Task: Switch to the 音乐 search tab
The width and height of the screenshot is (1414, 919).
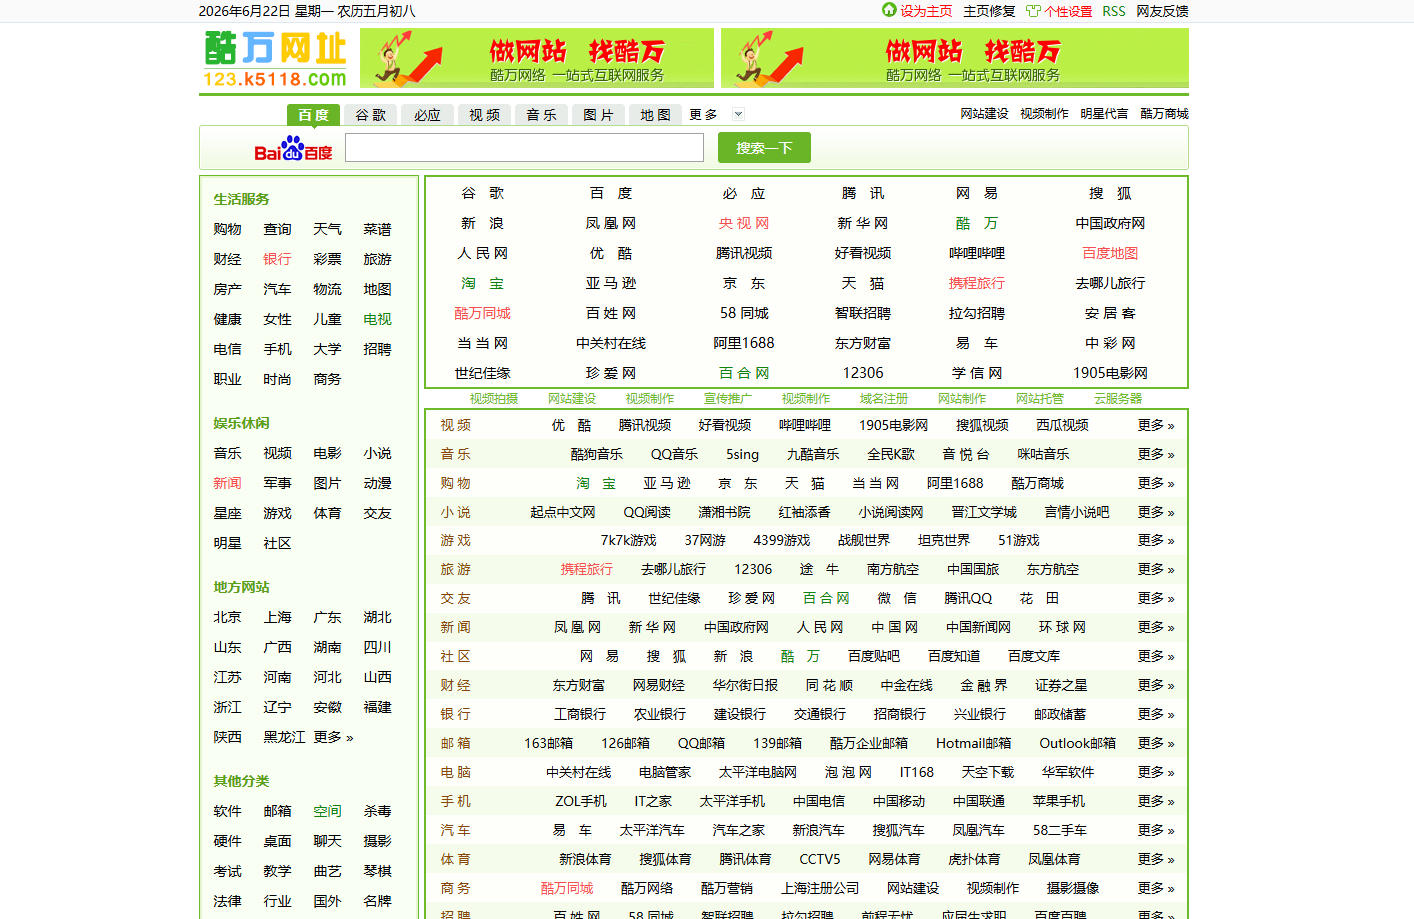Action: 542,115
